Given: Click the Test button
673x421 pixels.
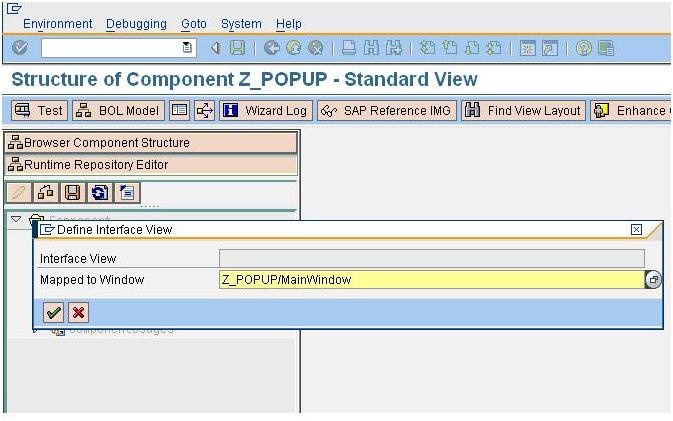Looking at the screenshot, I should point(39,111).
